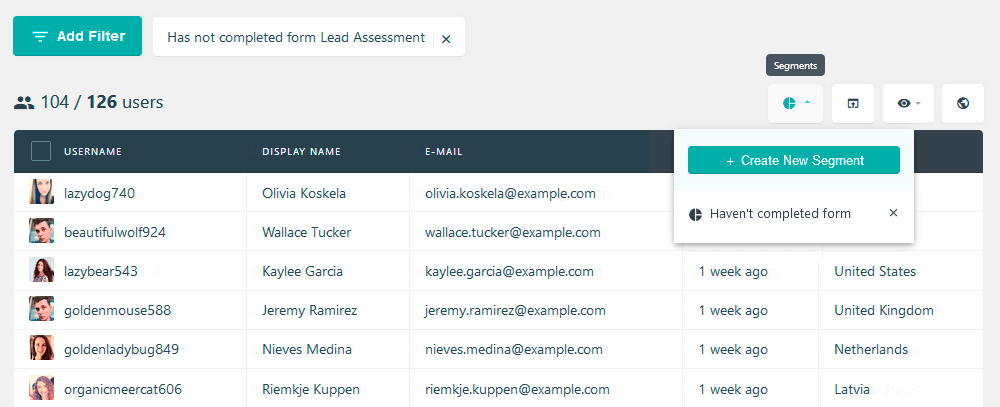Click lazydog740's avatar thumbnail

(x=41, y=192)
